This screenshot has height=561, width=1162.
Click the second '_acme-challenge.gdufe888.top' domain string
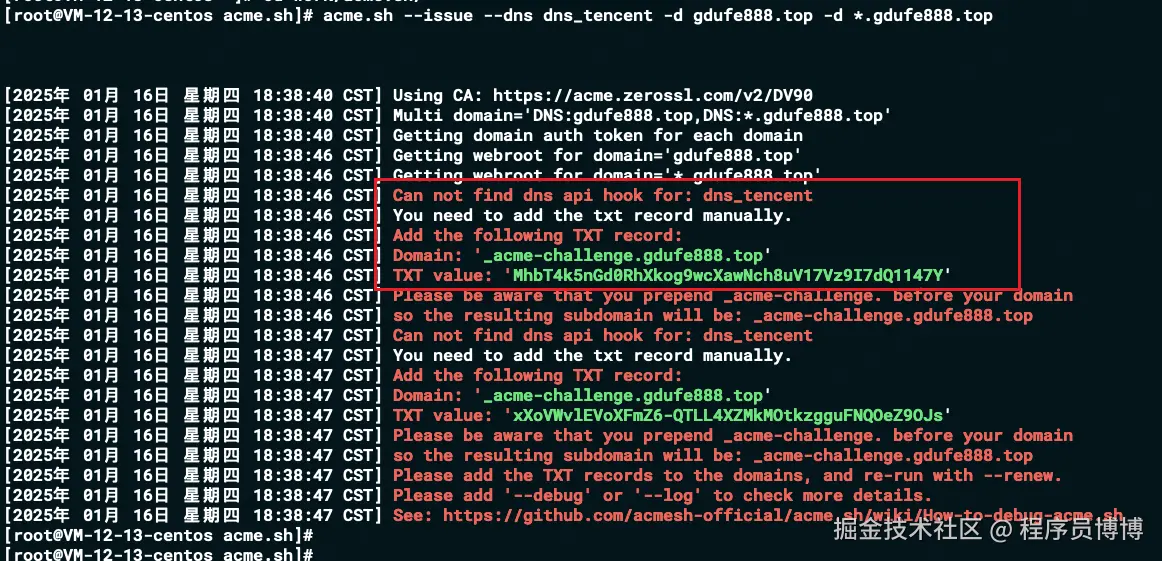[x=623, y=395]
